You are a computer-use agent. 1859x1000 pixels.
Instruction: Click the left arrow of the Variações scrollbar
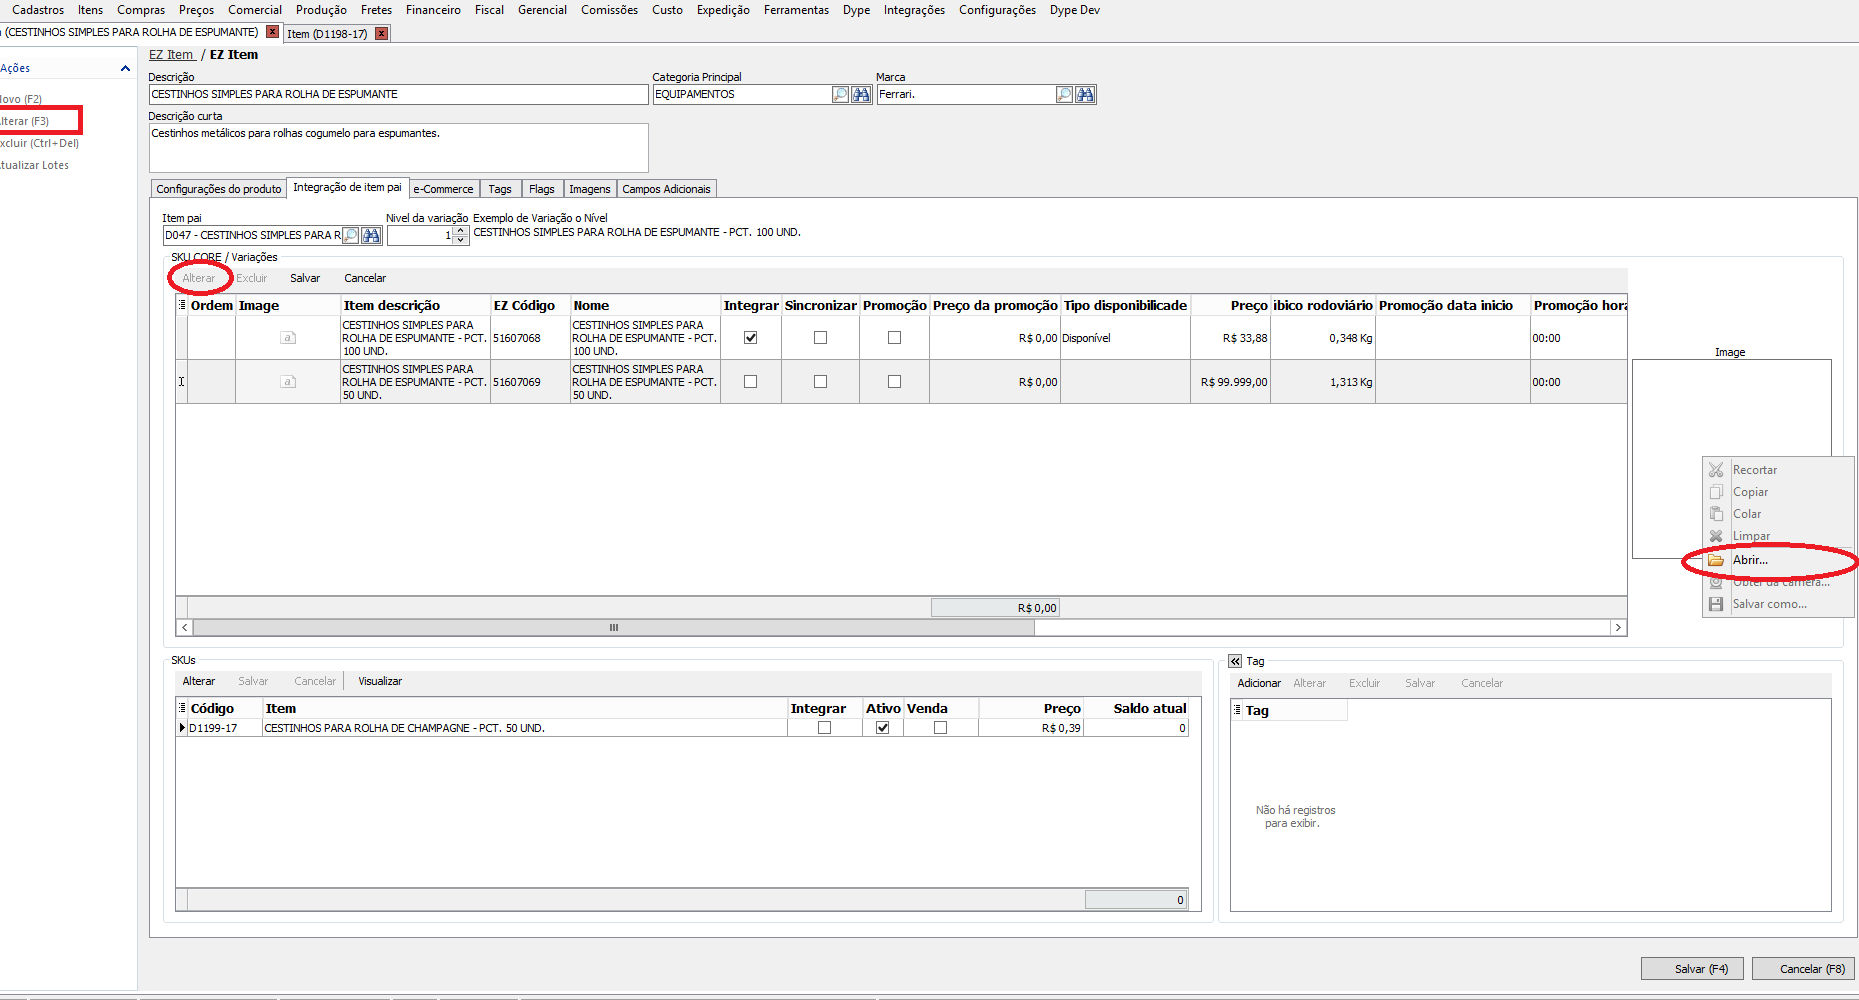[x=184, y=628]
